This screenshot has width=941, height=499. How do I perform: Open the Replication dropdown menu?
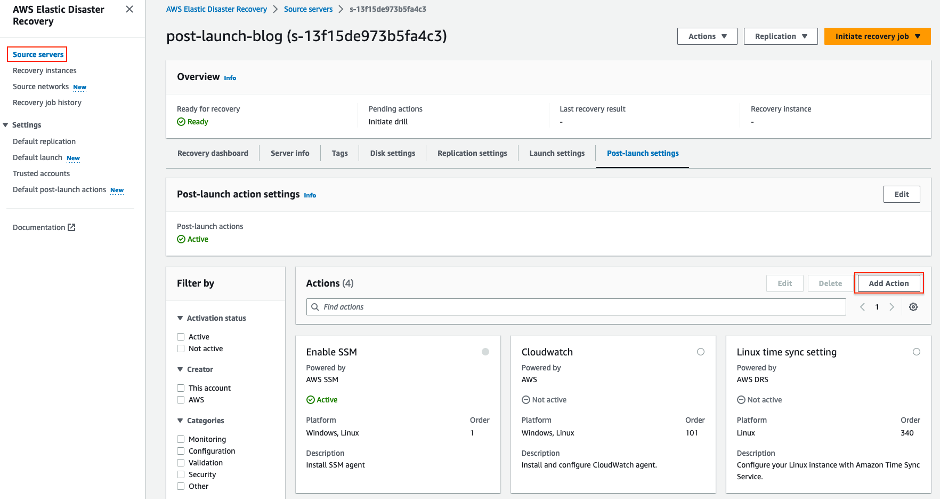781,36
